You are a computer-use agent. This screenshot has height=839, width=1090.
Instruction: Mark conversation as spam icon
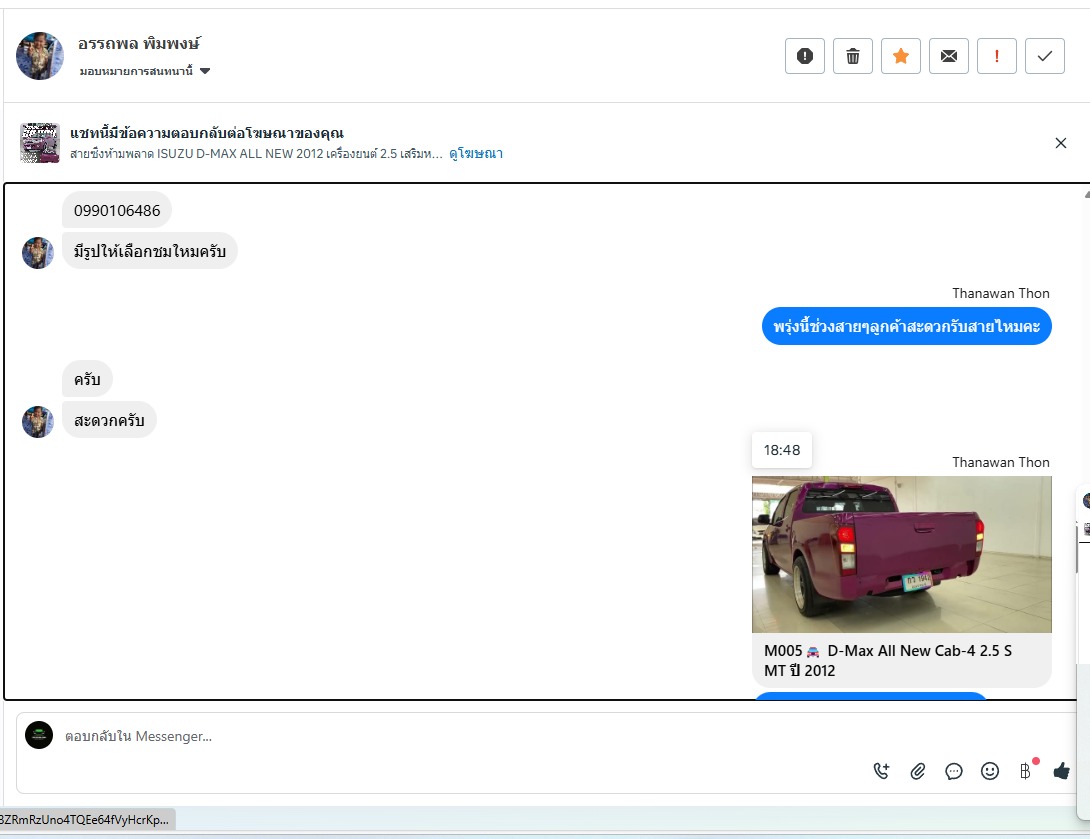point(804,56)
